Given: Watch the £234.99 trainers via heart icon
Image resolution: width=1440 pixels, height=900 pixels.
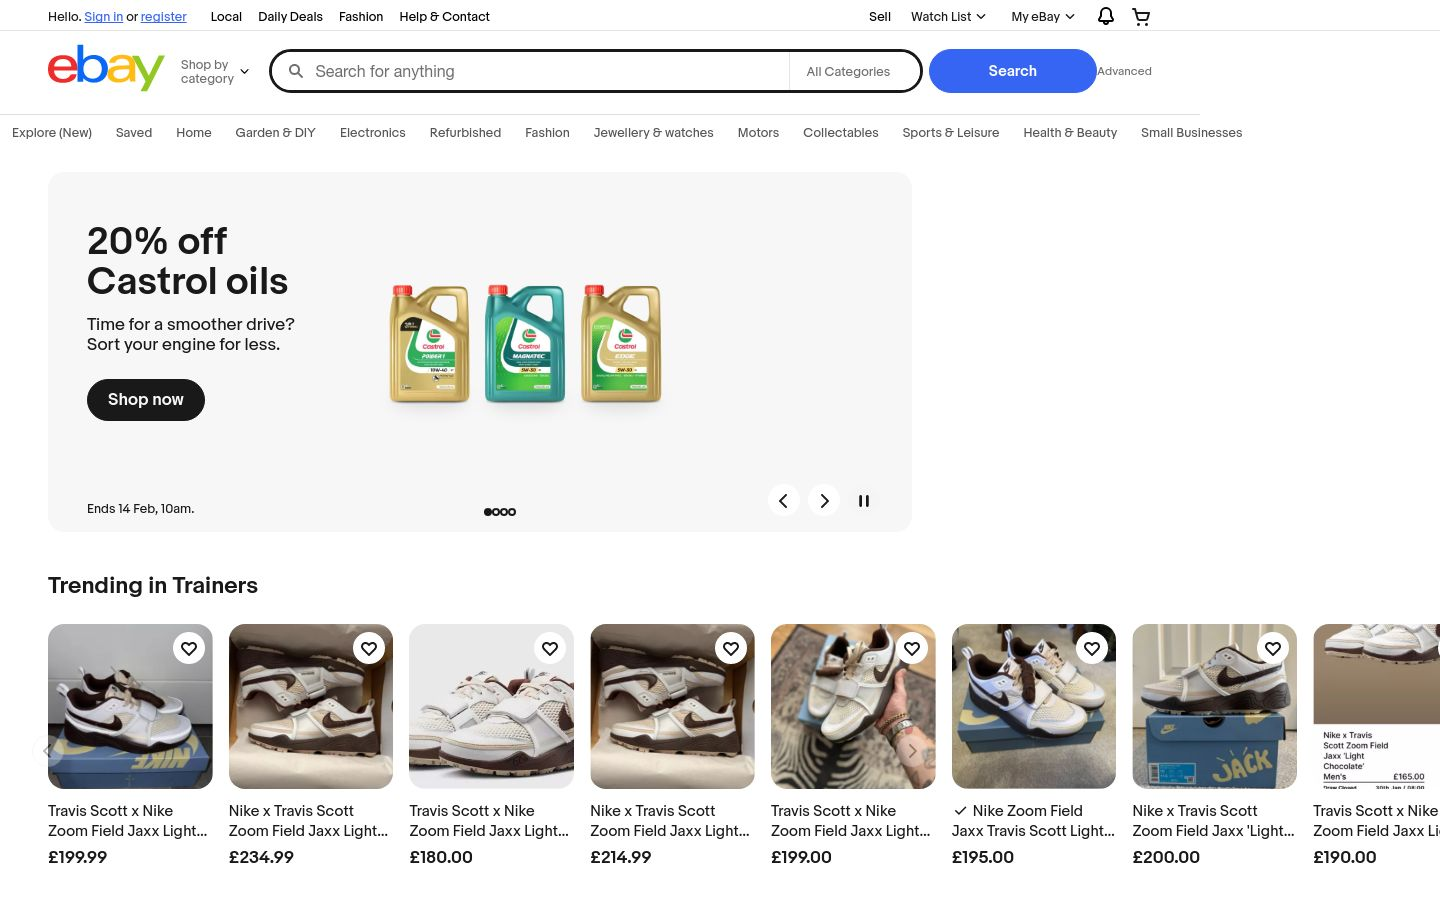Looking at the screenshot, I should 369,649.
